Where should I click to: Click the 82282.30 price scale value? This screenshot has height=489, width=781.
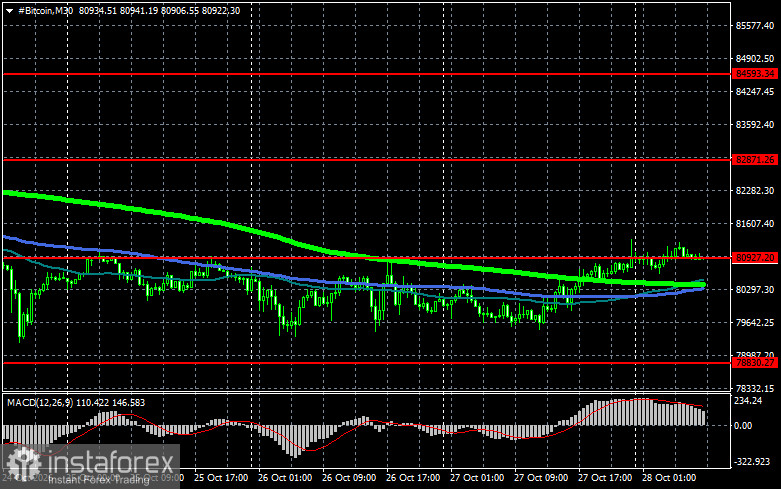point(755,191)
